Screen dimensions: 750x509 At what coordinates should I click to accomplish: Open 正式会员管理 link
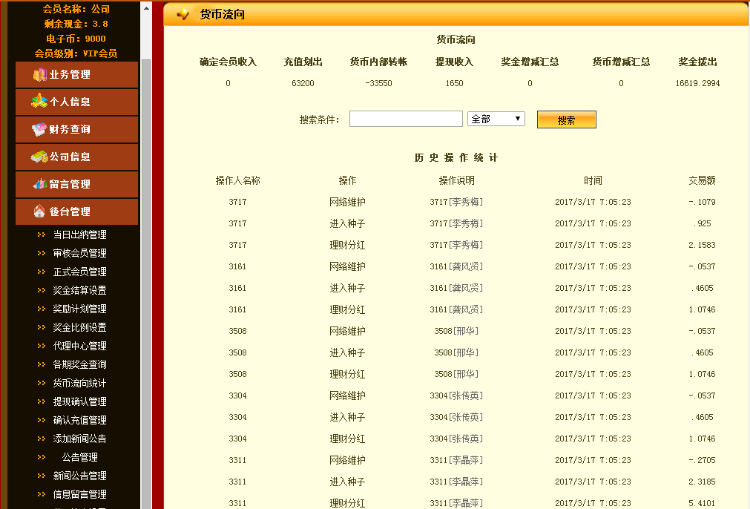(79, 272)
